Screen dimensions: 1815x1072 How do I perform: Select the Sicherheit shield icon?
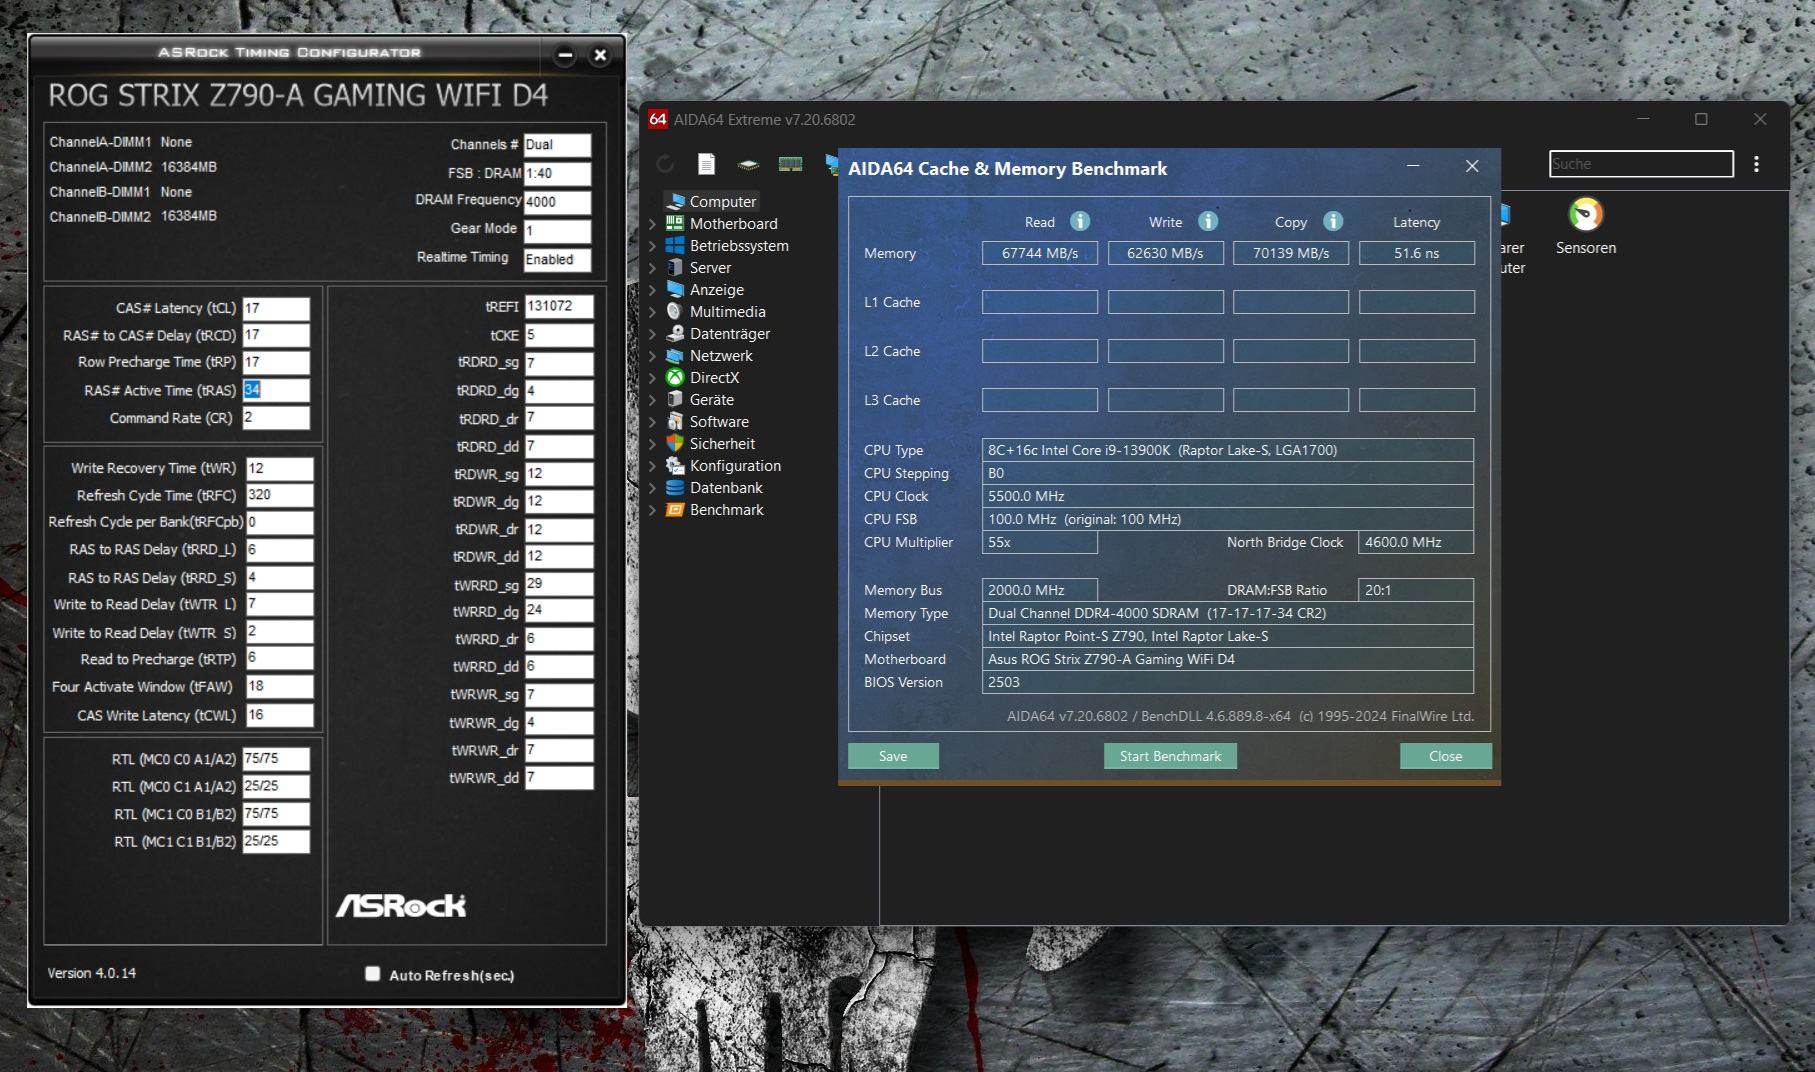tap(675, 444)
